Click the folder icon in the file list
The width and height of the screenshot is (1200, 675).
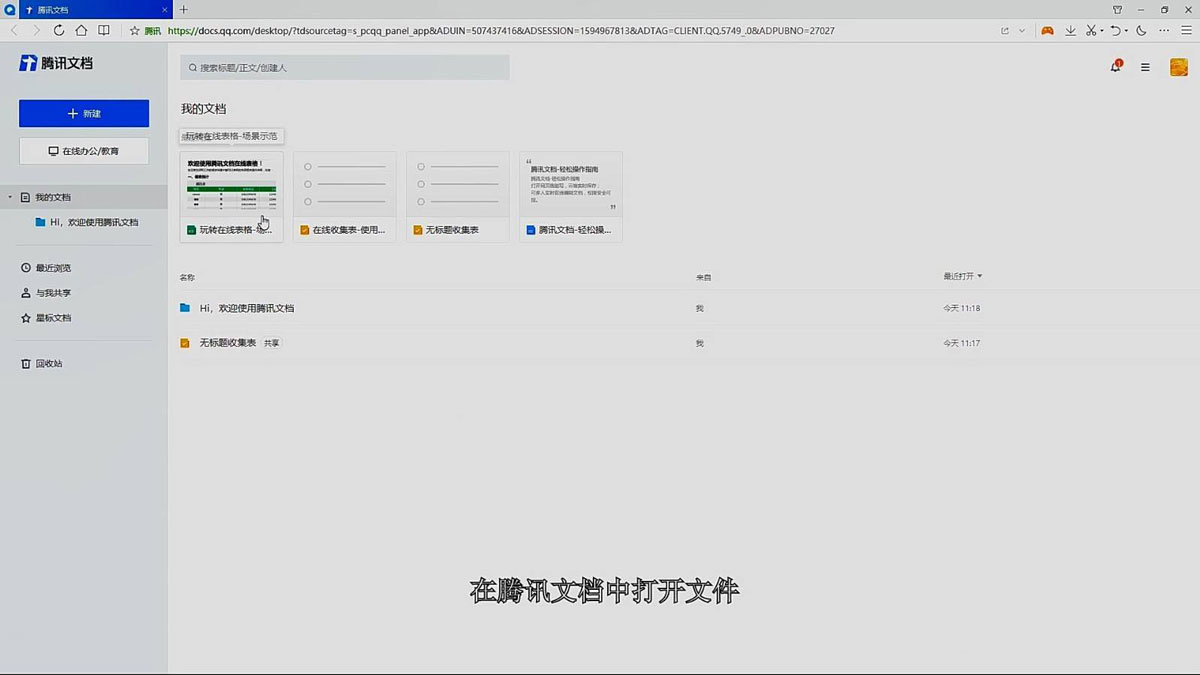(185, 308)
